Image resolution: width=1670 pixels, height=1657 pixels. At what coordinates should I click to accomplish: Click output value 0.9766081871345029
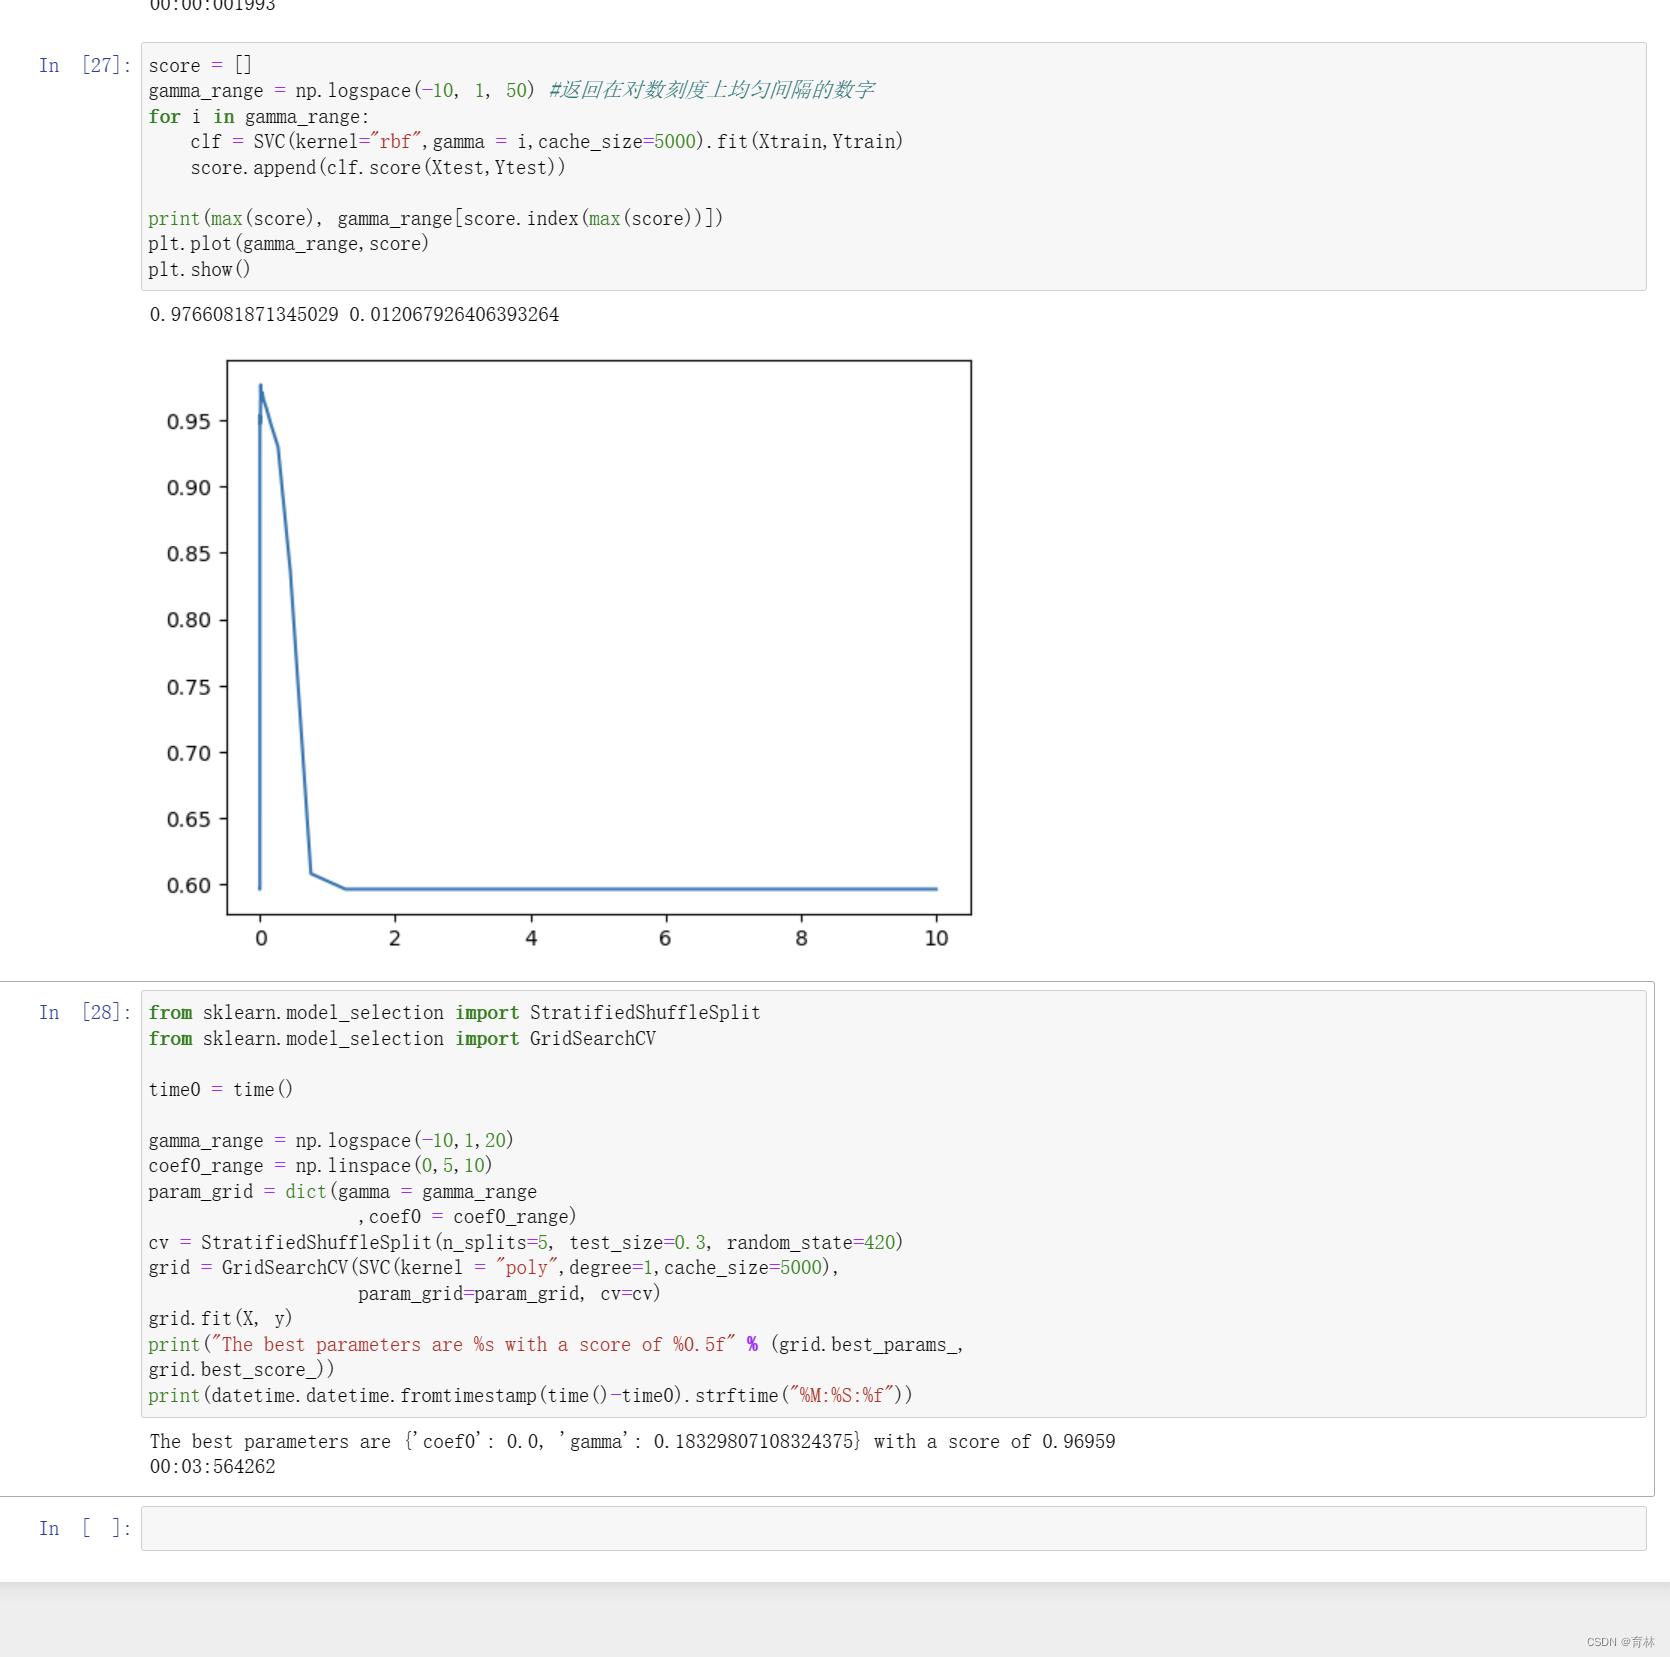(244, 314)
